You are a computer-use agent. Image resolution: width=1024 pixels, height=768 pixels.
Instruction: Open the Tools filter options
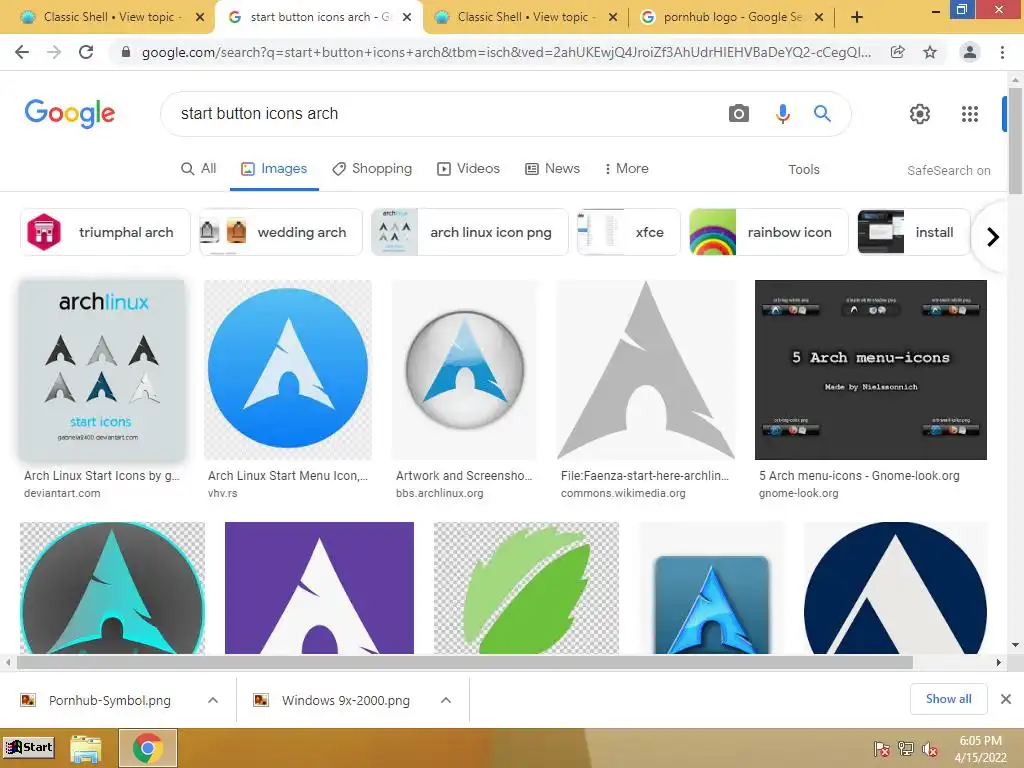[x=803, y=169]
